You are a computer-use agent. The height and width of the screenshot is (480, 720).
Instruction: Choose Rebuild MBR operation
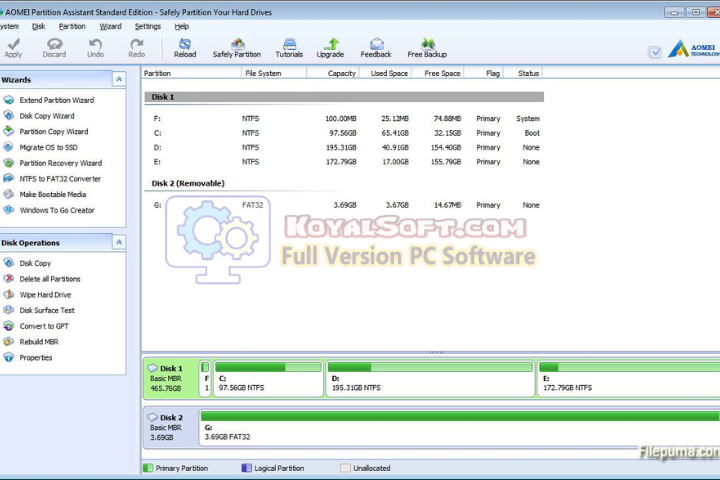pyautogui.click(x=39, y=342)
